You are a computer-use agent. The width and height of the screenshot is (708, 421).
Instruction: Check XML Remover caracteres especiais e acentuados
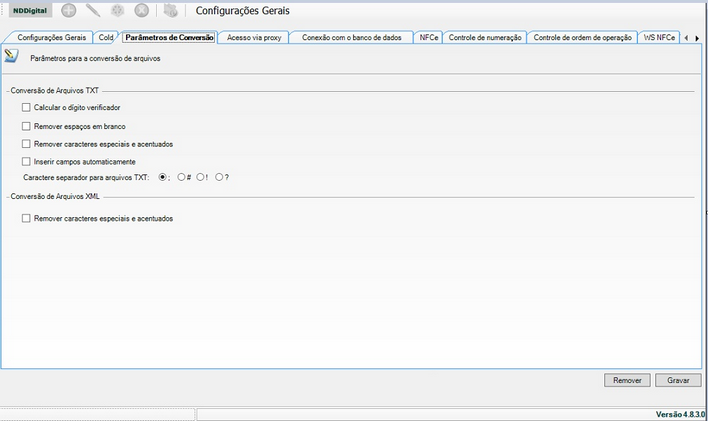pyautogui.click(x=26, y=219)
